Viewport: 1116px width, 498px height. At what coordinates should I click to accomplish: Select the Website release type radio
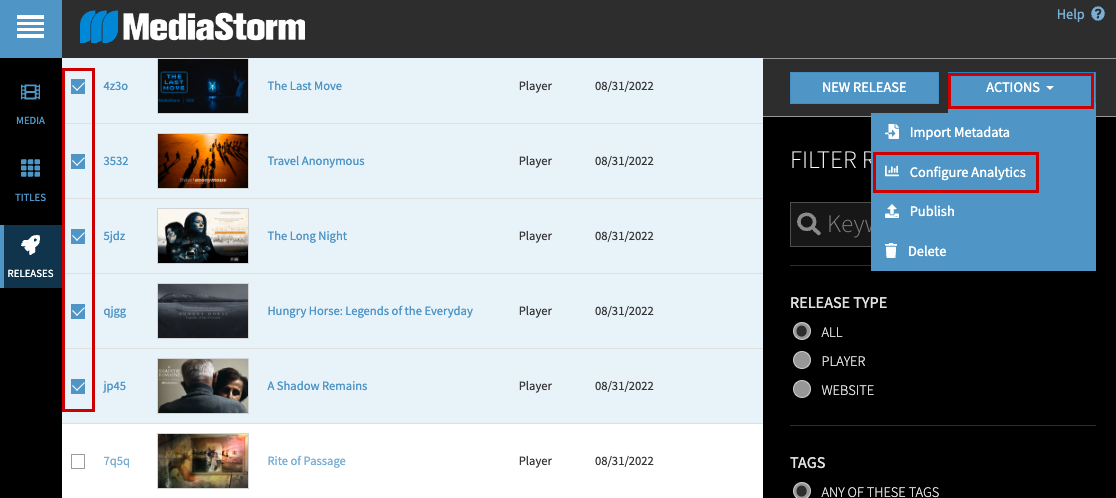[801, 390]
